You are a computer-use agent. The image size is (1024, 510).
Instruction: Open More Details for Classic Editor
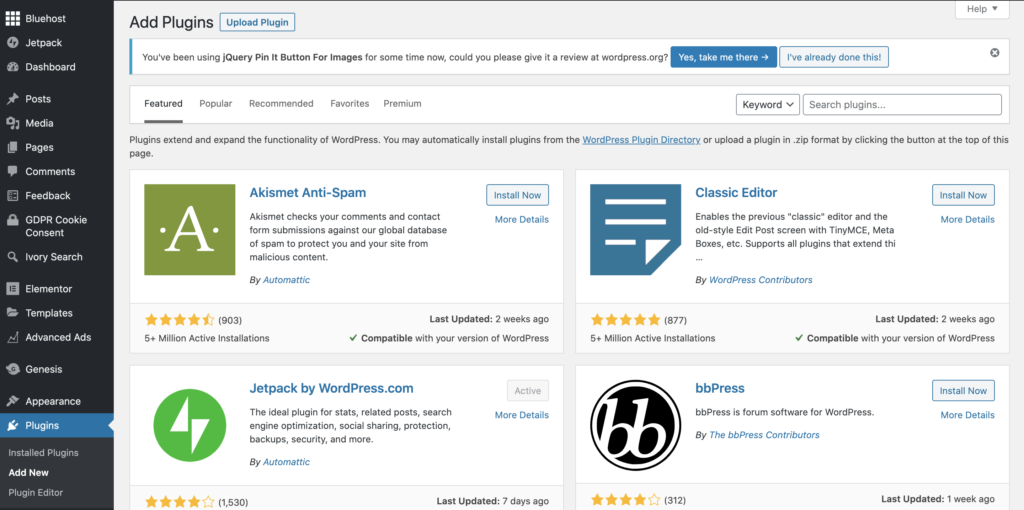(x=968, y=220)
